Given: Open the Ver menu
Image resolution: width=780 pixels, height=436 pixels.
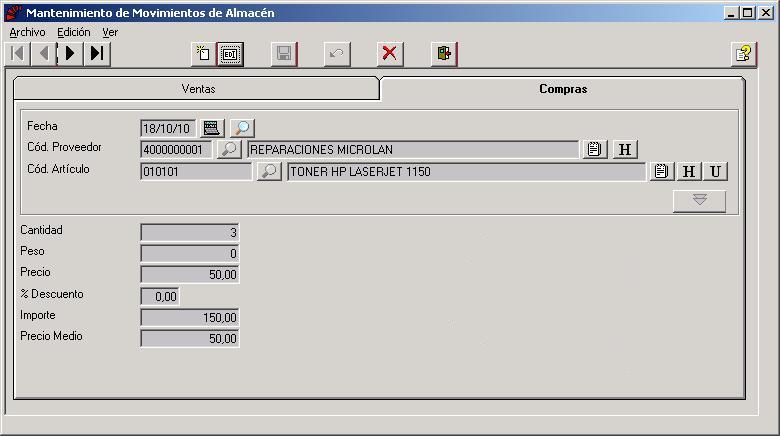Looking at the screenshot, I should (110, 32).
